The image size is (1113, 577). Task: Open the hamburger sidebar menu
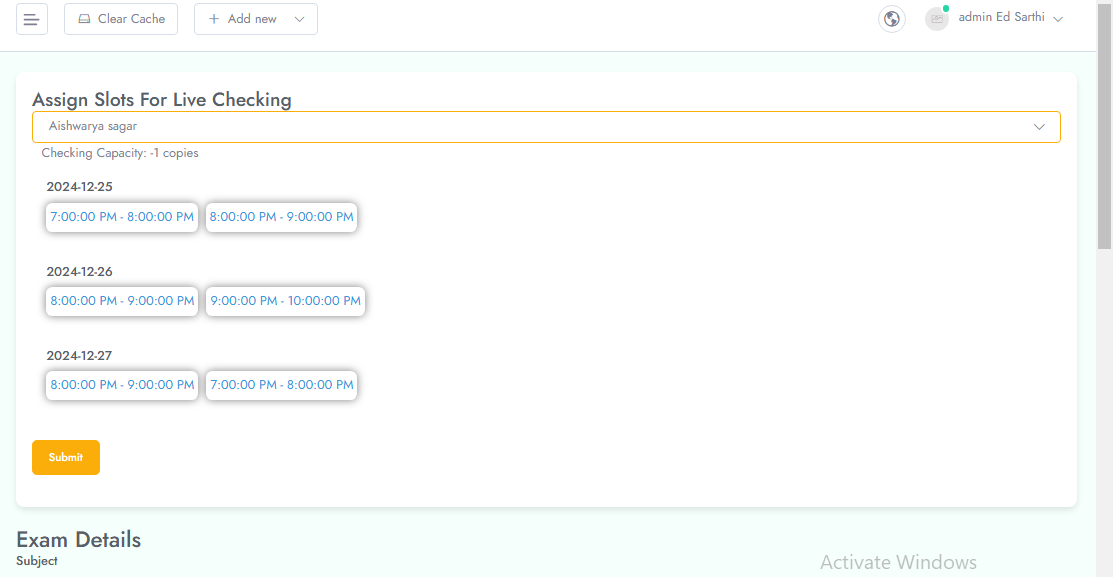coord(32,19)
